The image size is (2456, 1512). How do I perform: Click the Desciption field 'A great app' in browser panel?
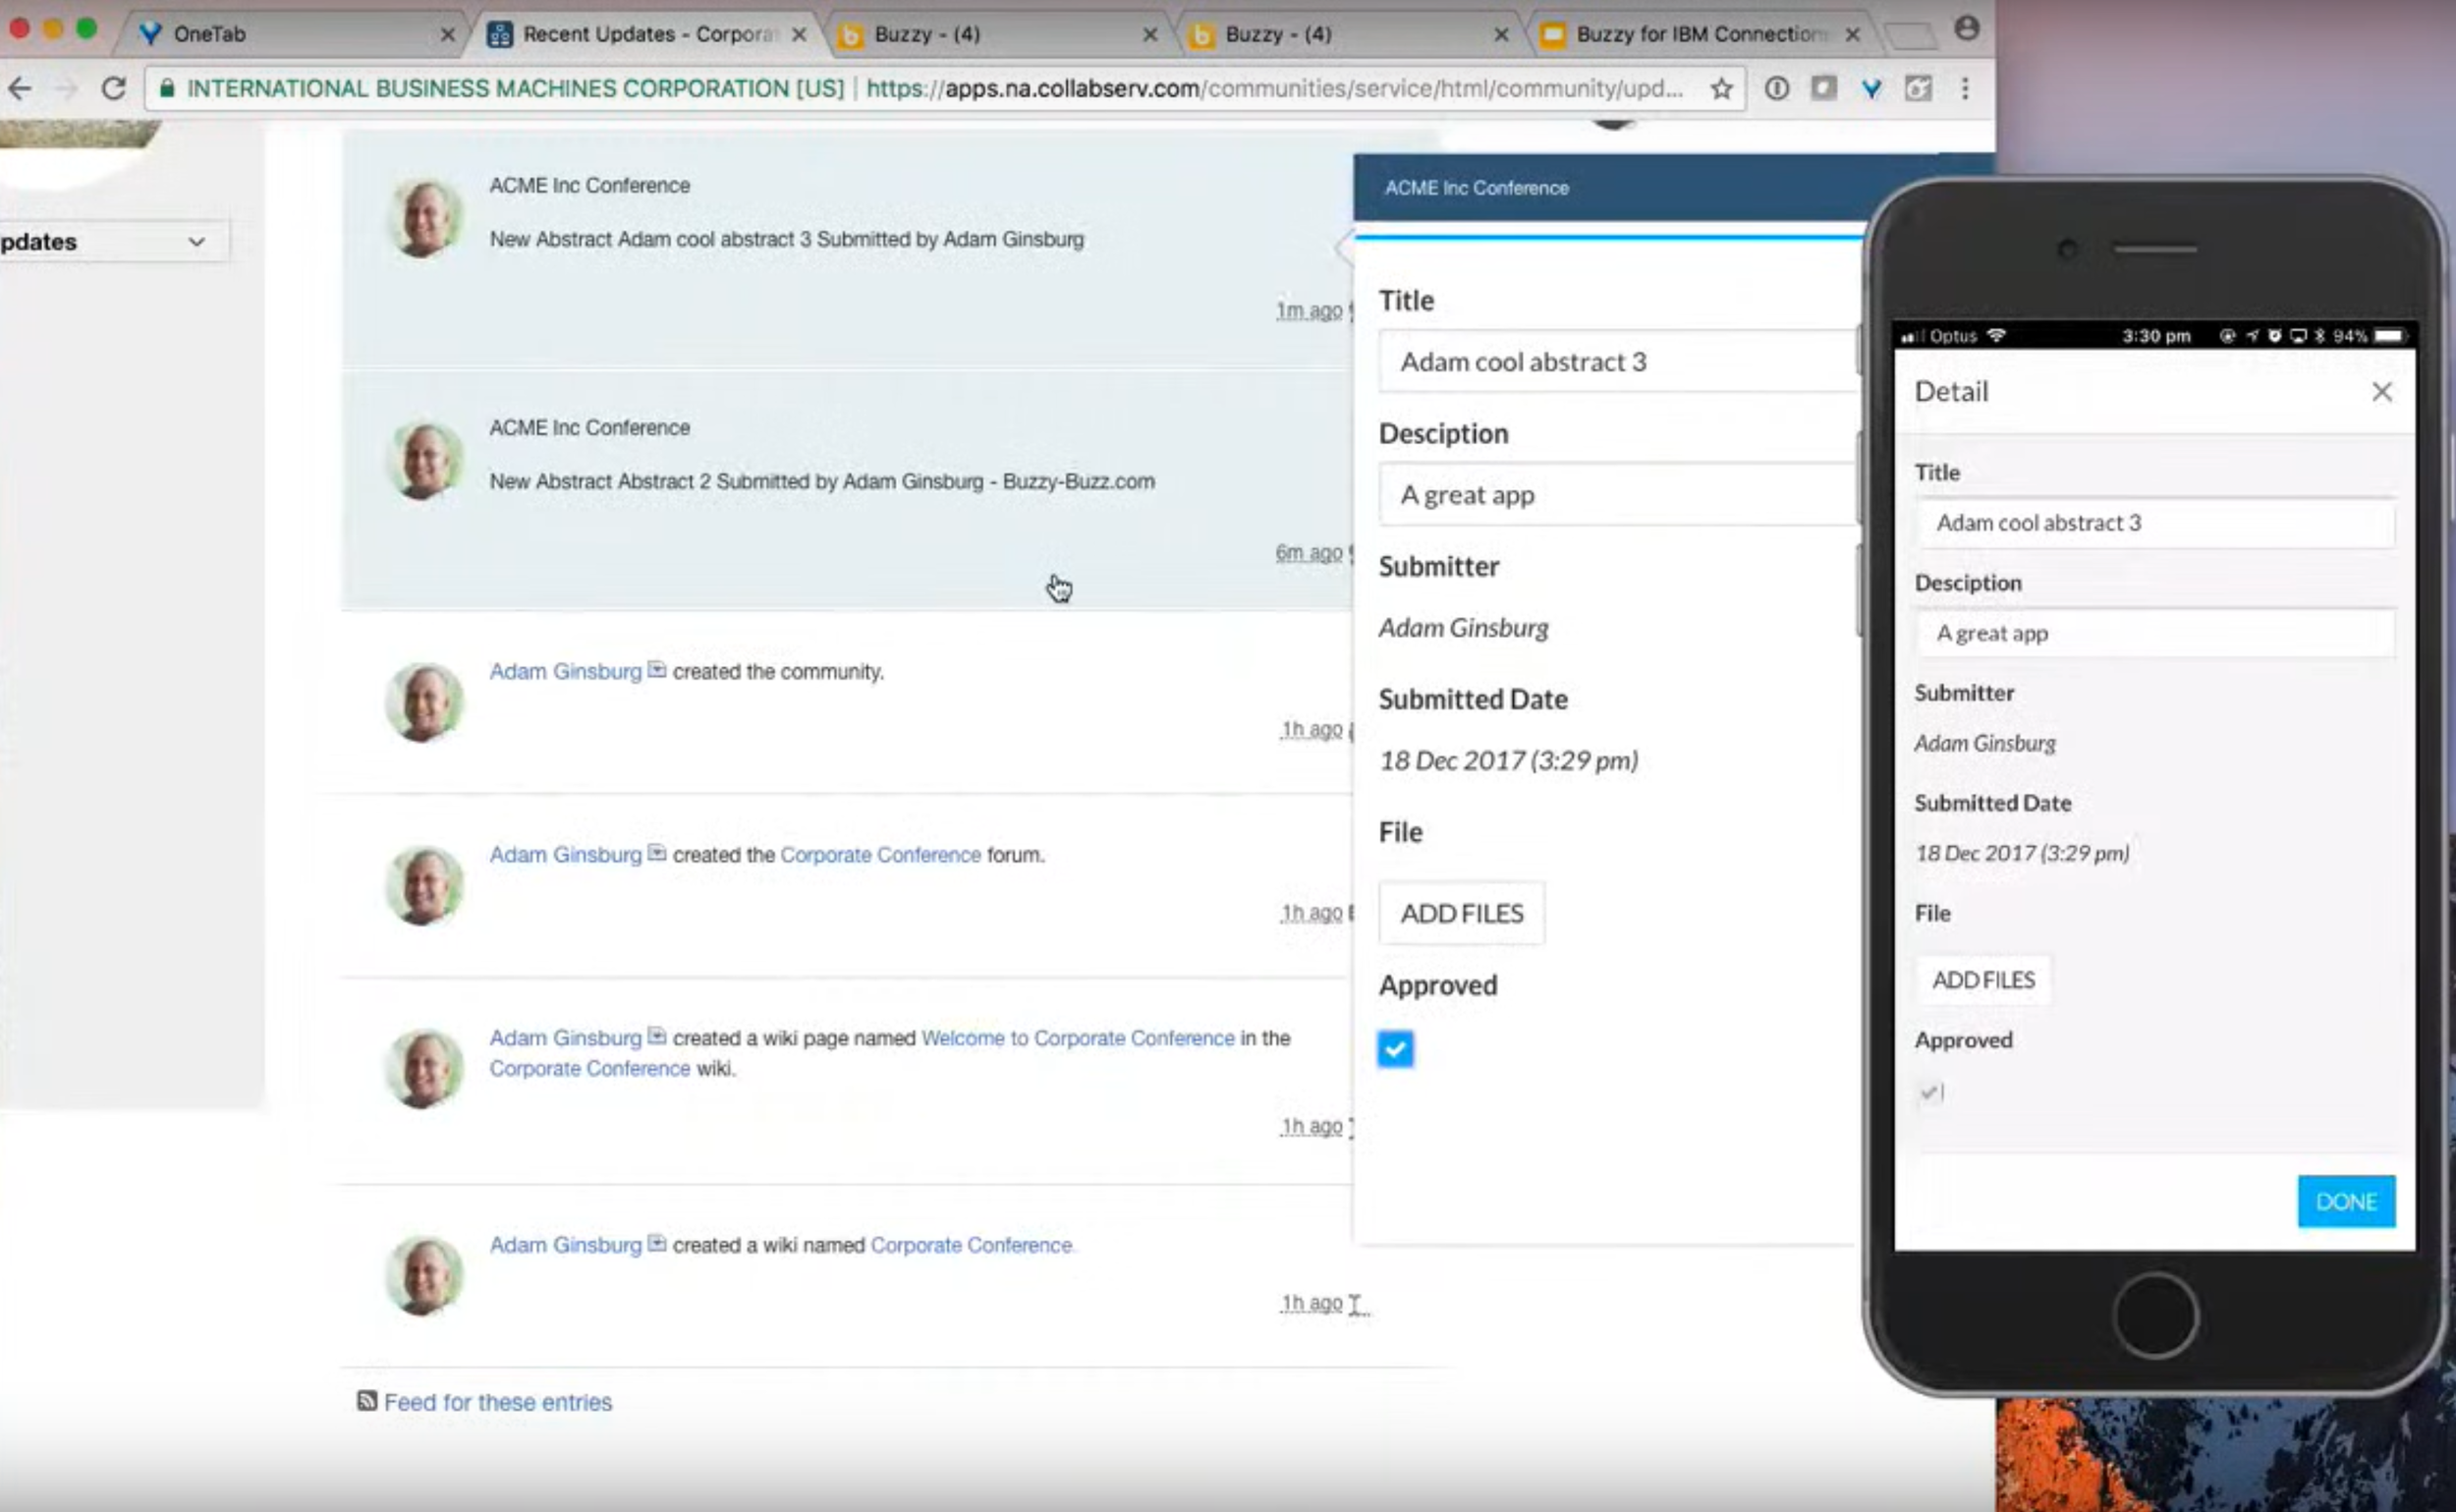point(1618,494)
